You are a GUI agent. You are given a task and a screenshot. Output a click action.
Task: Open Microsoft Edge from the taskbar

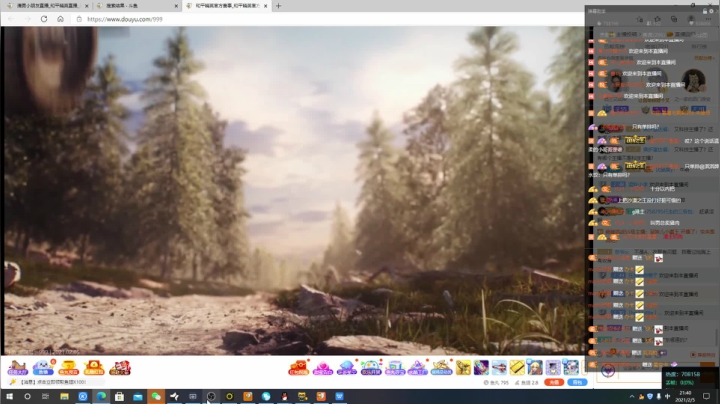coord(101,396)
